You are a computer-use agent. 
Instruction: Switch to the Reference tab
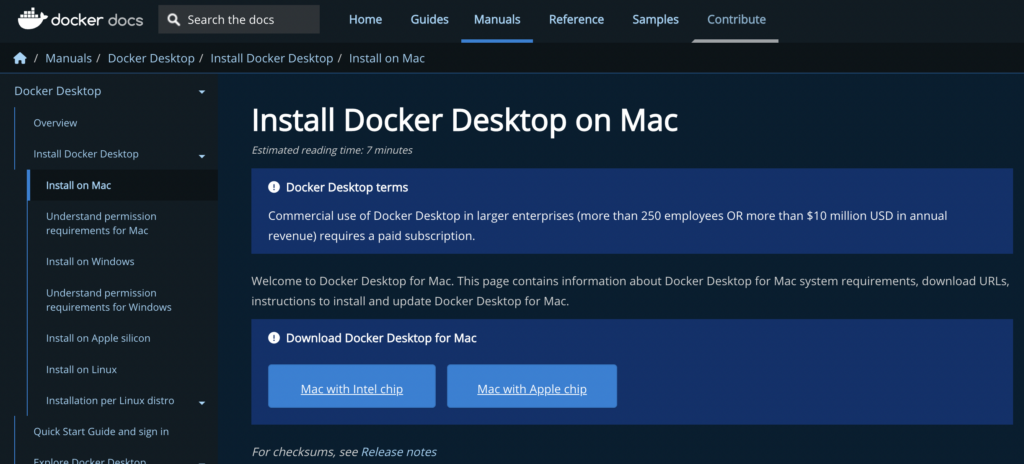click(x=576, y=20)
